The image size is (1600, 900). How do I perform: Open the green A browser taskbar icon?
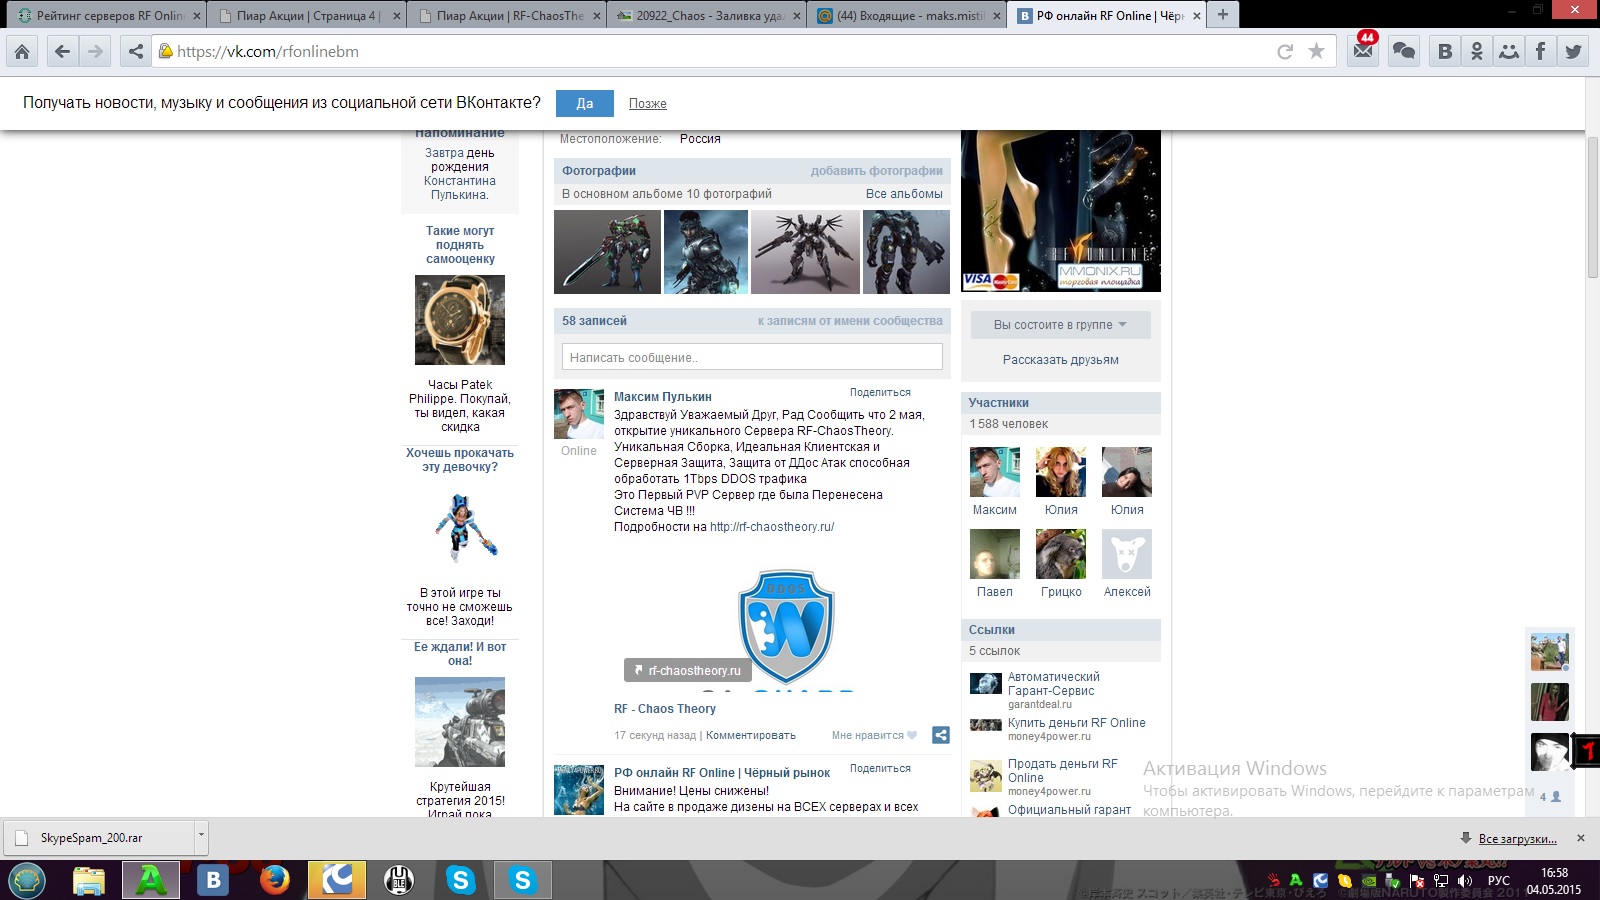(151, 880)
